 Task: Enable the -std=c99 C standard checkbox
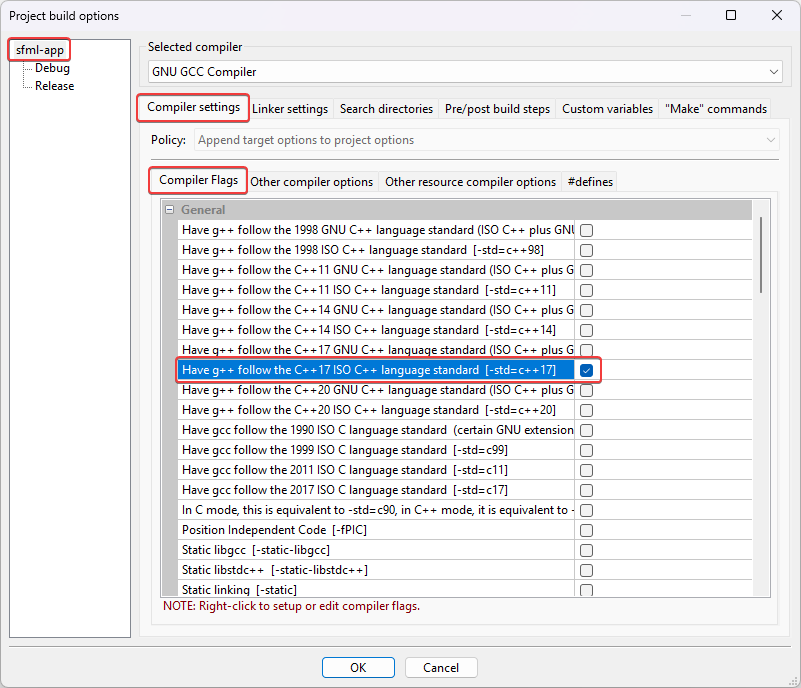coord(585,450)
